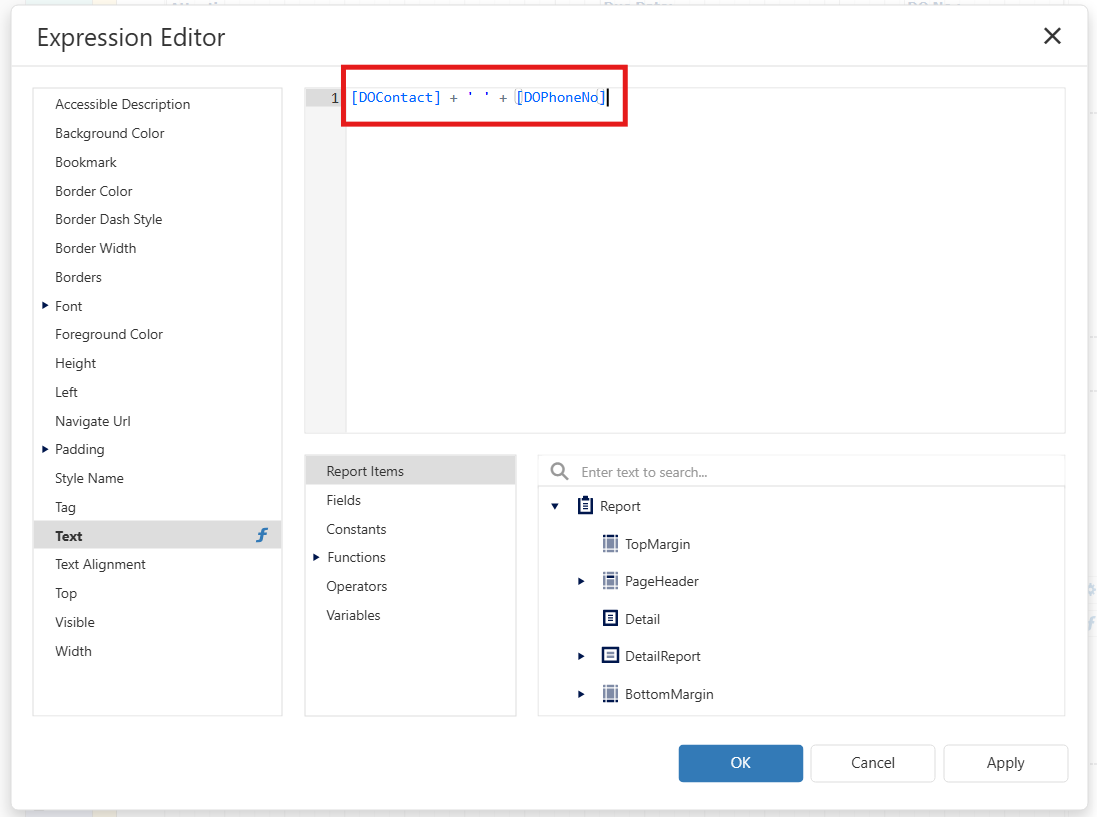Click the search magnifier icon
This screenshot has height=817, width=1097.
(x=560, y=472)
